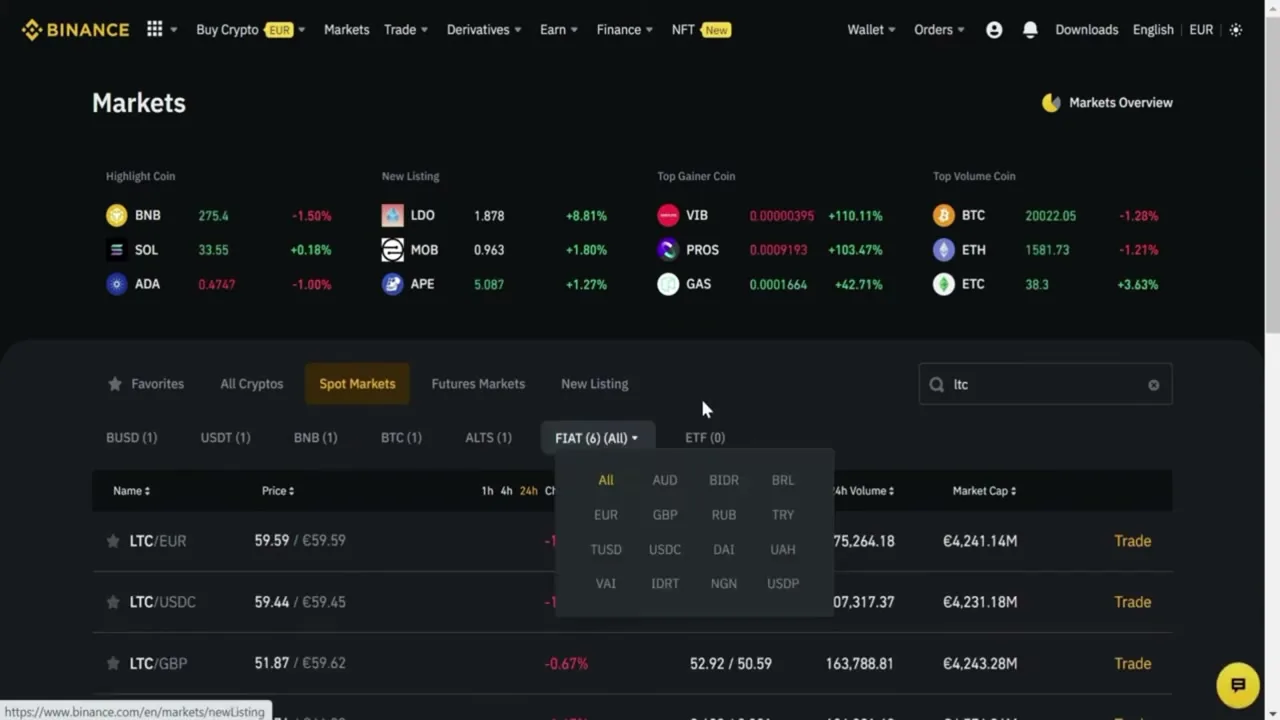The width and height of the screenshot is (1280, 720).
Task: Favorite the LTC/GBP pair star
Action: click(113, 663)
